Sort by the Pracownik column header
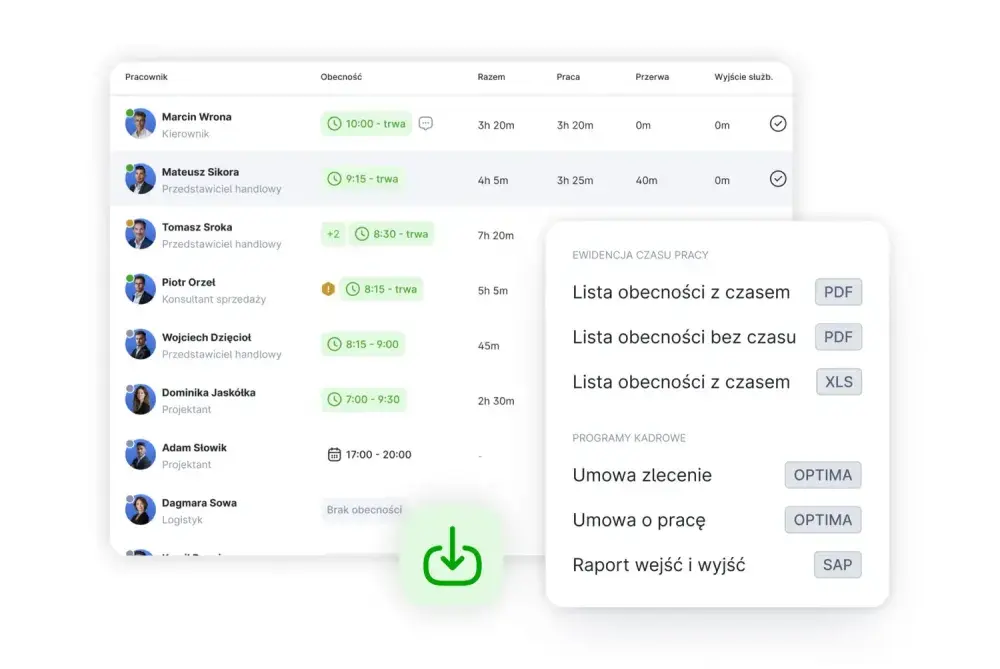Viewport: 1000px width, 669px height. click(146, 77)
